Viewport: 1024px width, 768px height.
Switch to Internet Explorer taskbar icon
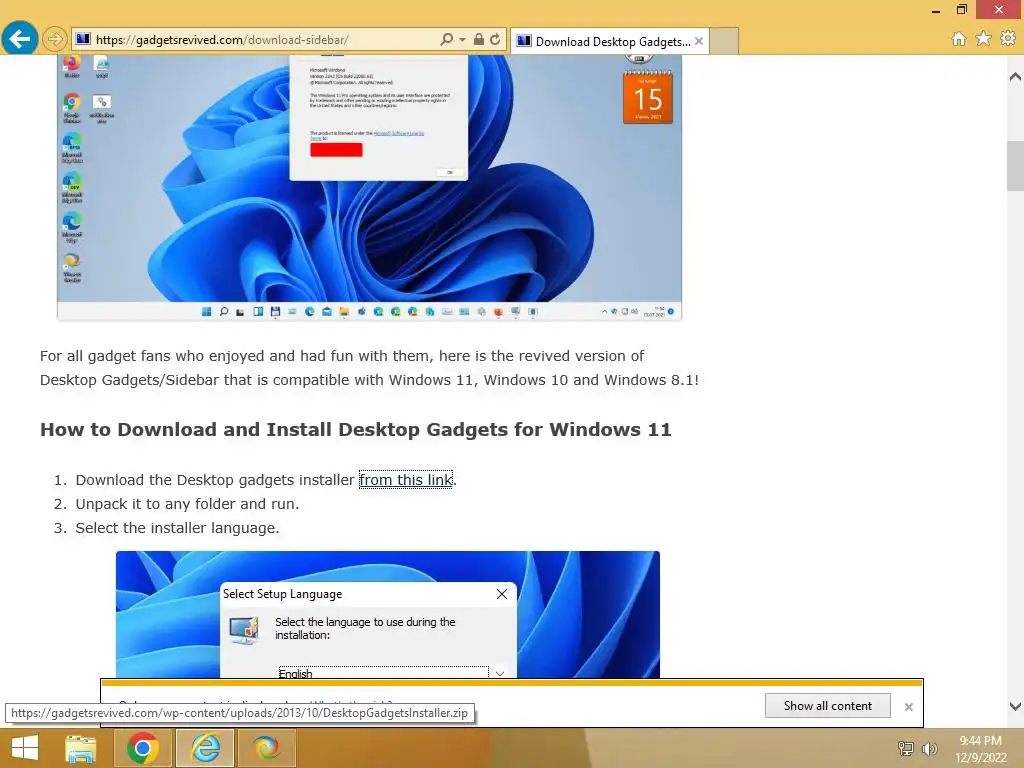[206, 748]
